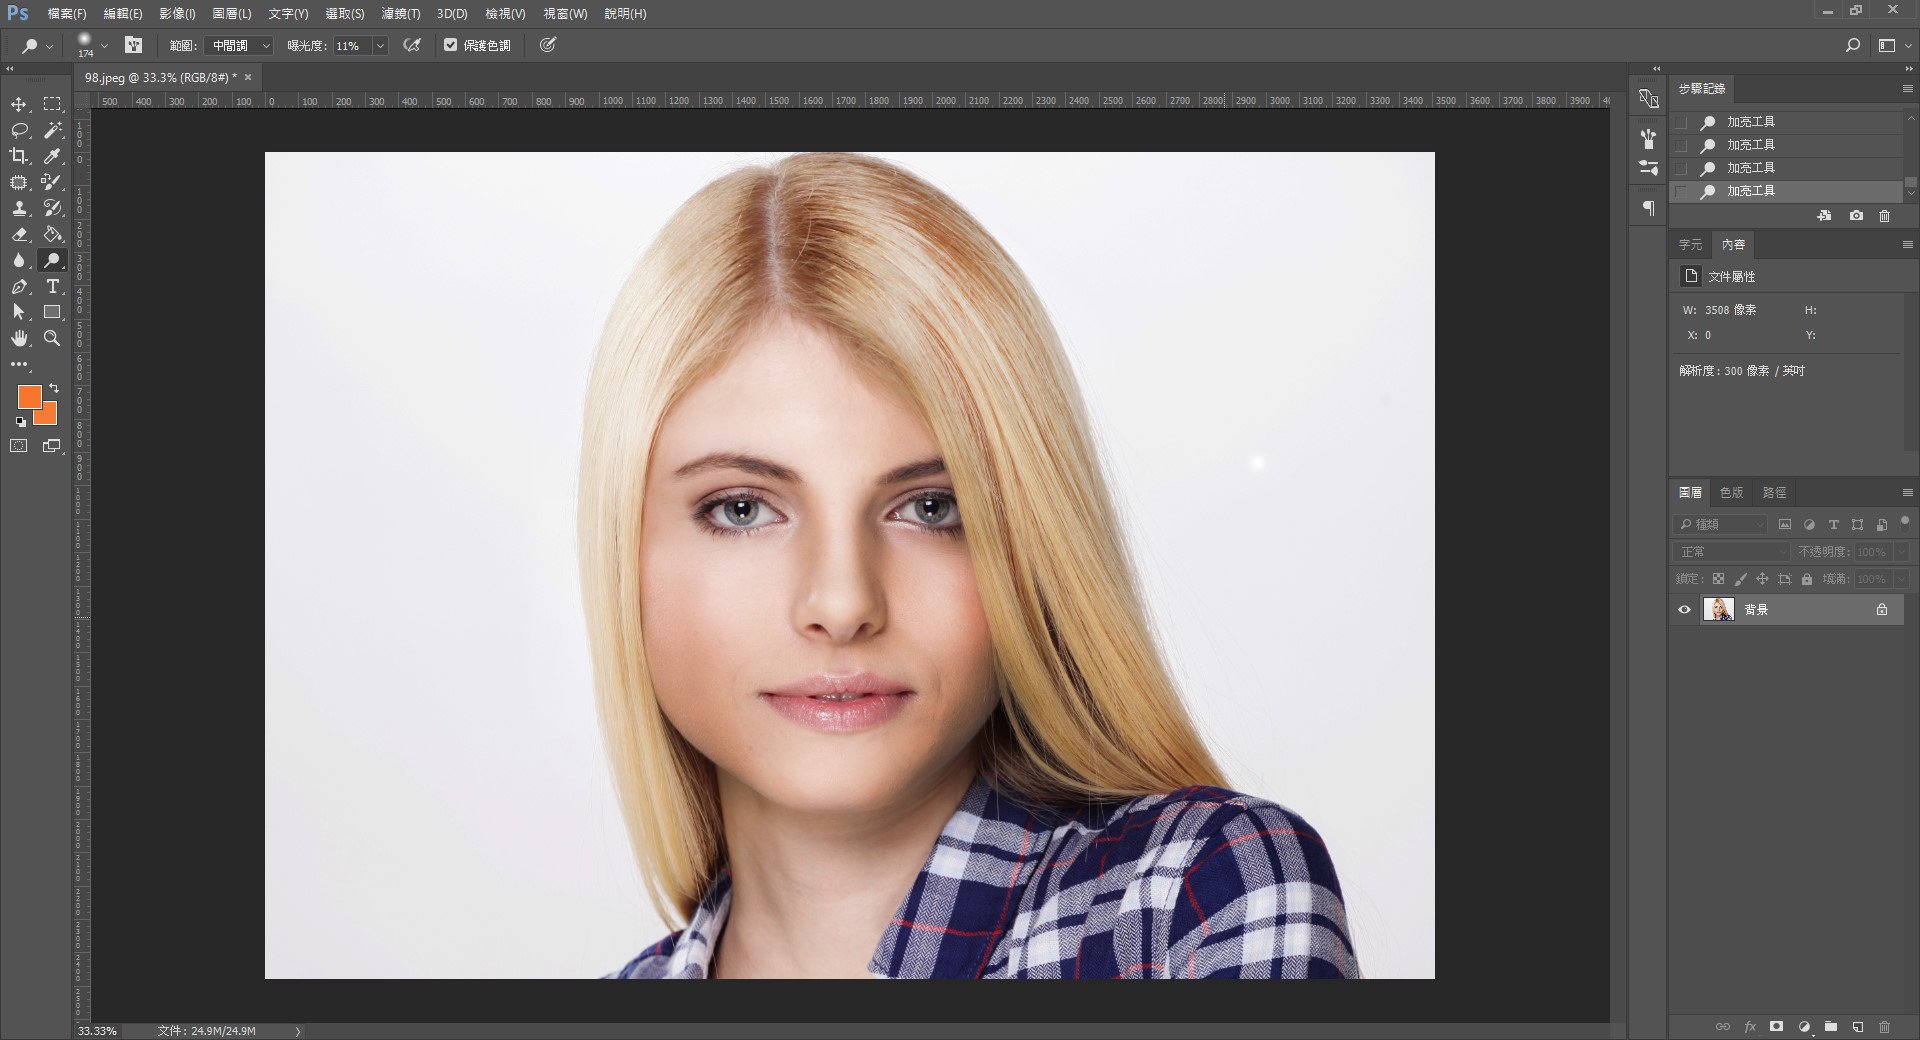This screenshot has width=1920, height=1040.
Task: Open the 曝光度 exposure slider dropdown
Action: click(x=380, y=45)
